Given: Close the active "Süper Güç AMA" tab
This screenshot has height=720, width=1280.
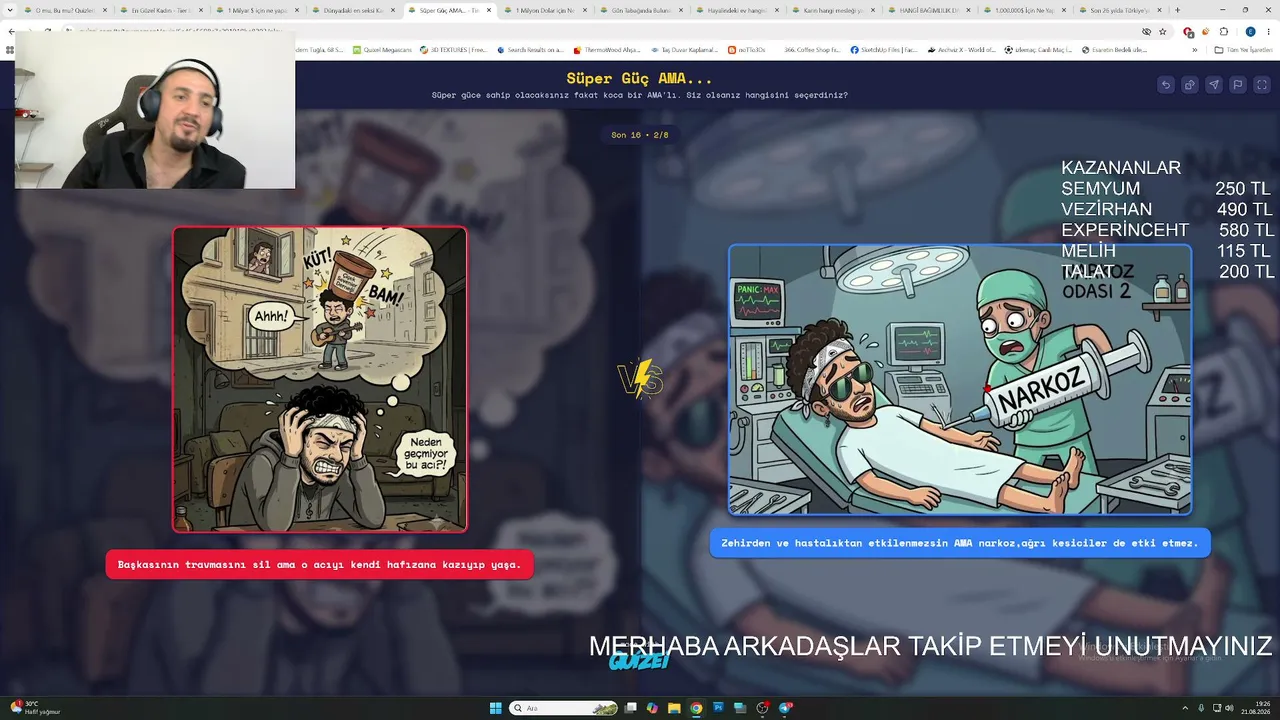Looking at the screenshot, I should tap(488, 10).
